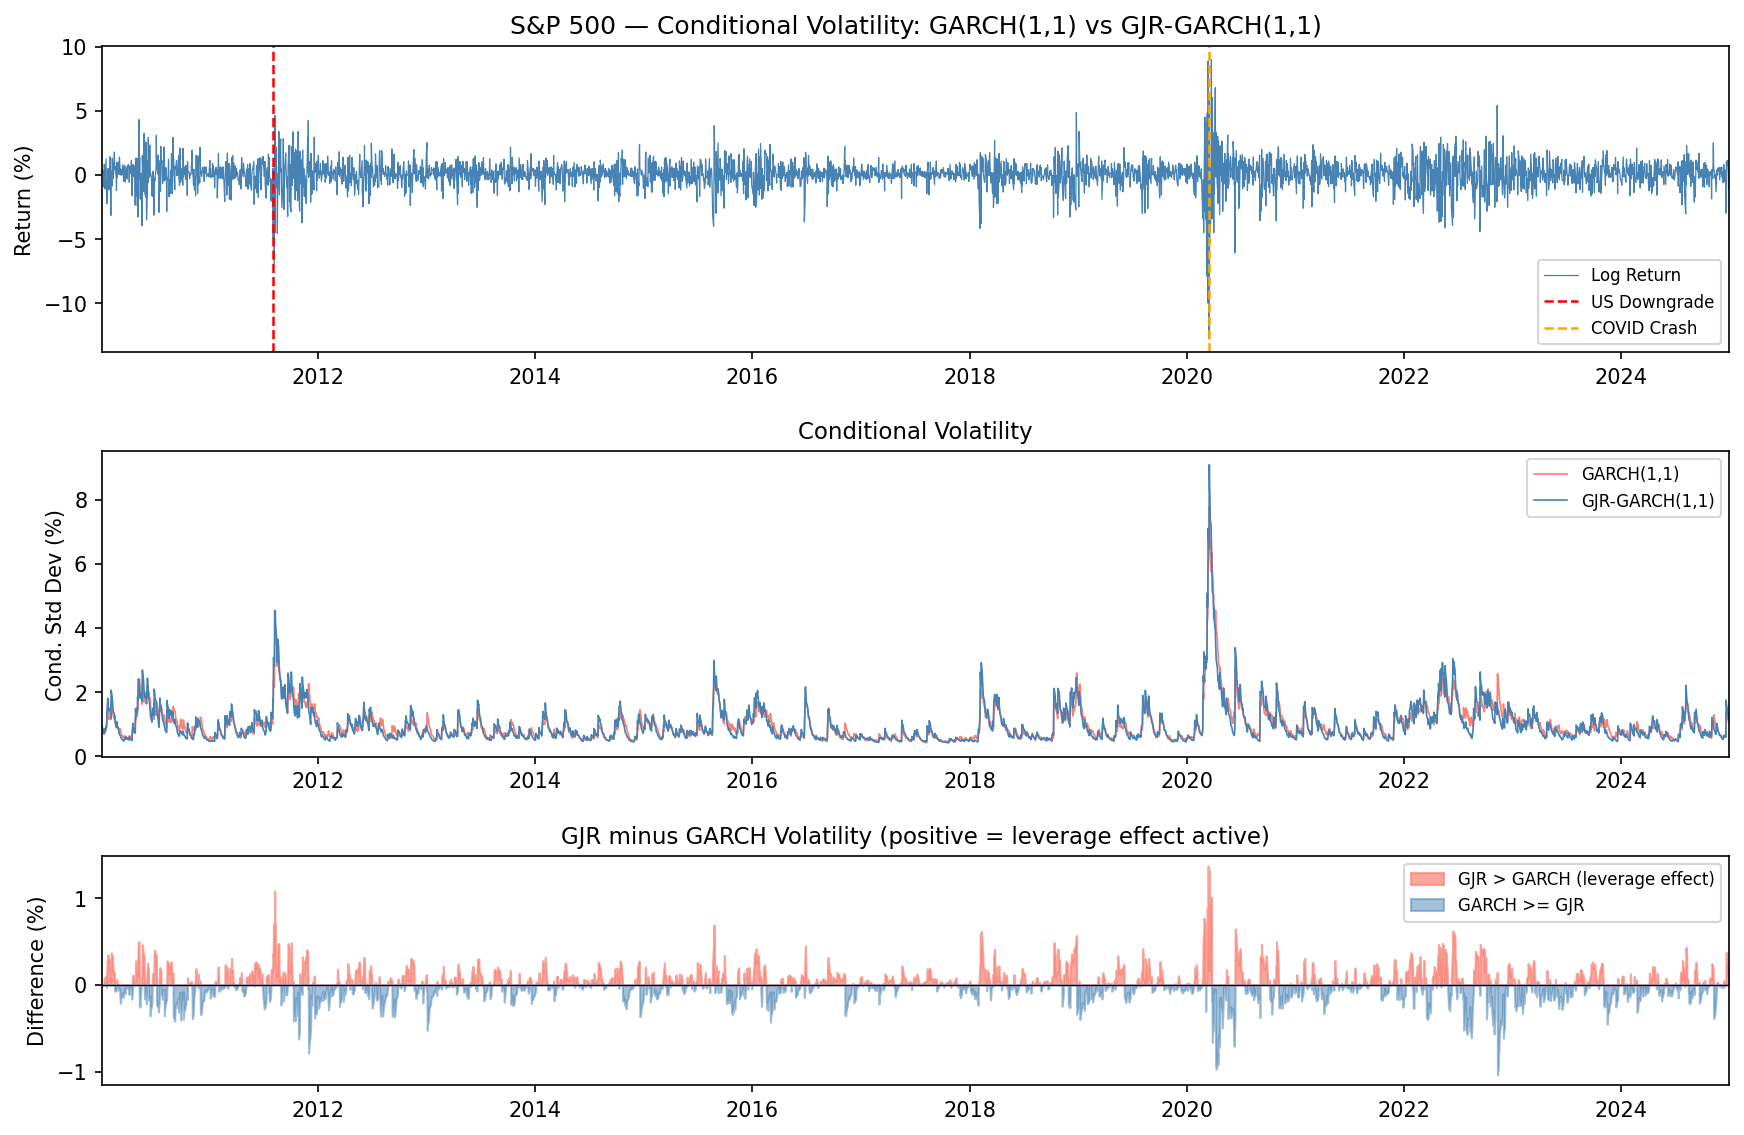1744x1135 pixels.
Task: Click the '2022' label under the Conditional Volatility chart
Action: pyautogui.click(x=1404, y=781)
